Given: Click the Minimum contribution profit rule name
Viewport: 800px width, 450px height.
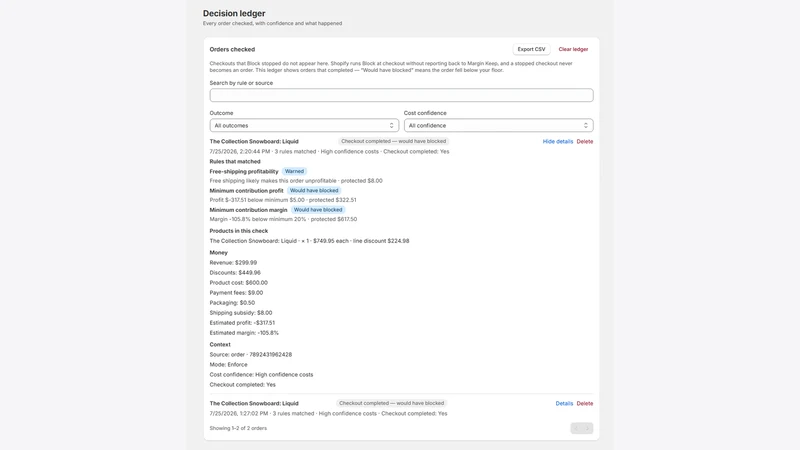Looking at the screenshot, I should pos(246,190).
